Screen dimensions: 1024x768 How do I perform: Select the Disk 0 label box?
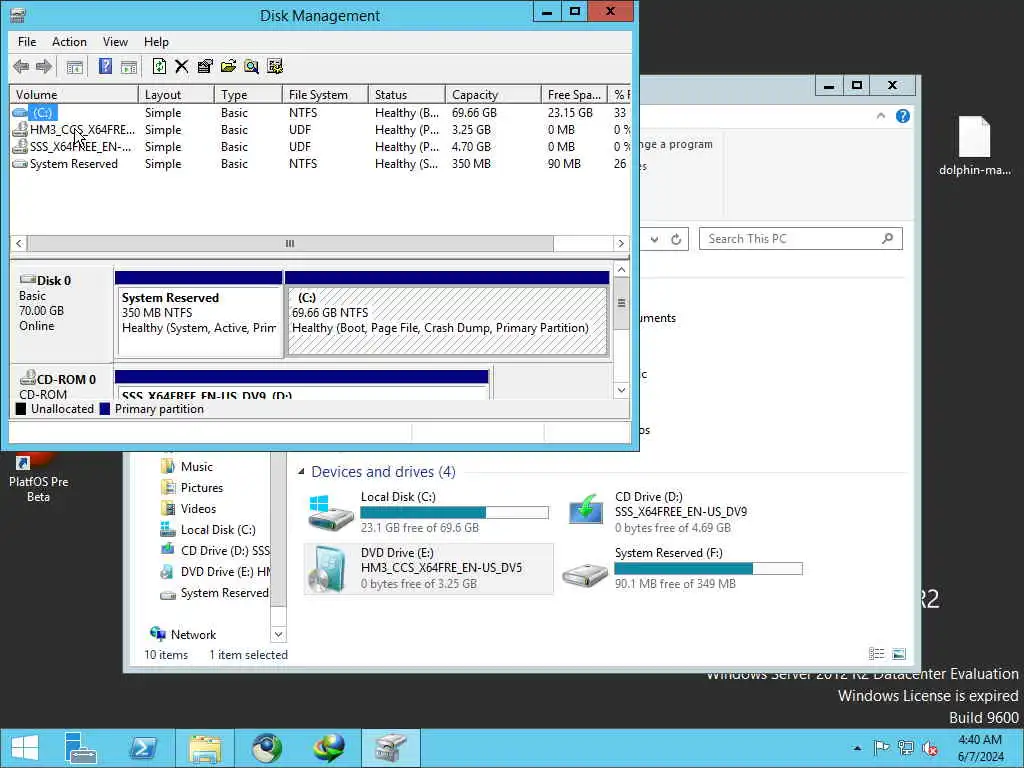point(61,312)
